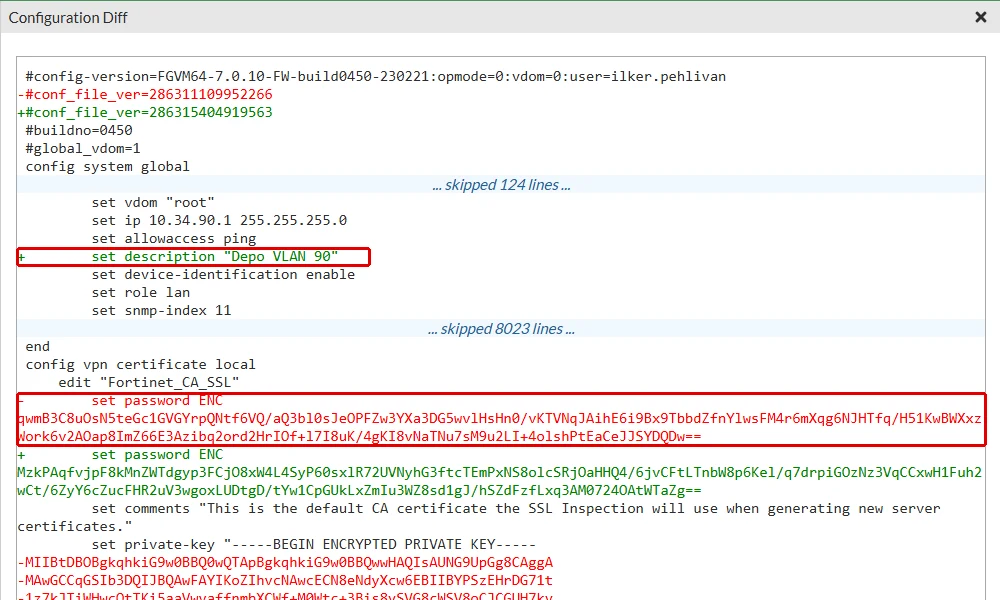Click the 'set allowaccess ping' line
1000x600 pixels.
(x=173, y=238)
